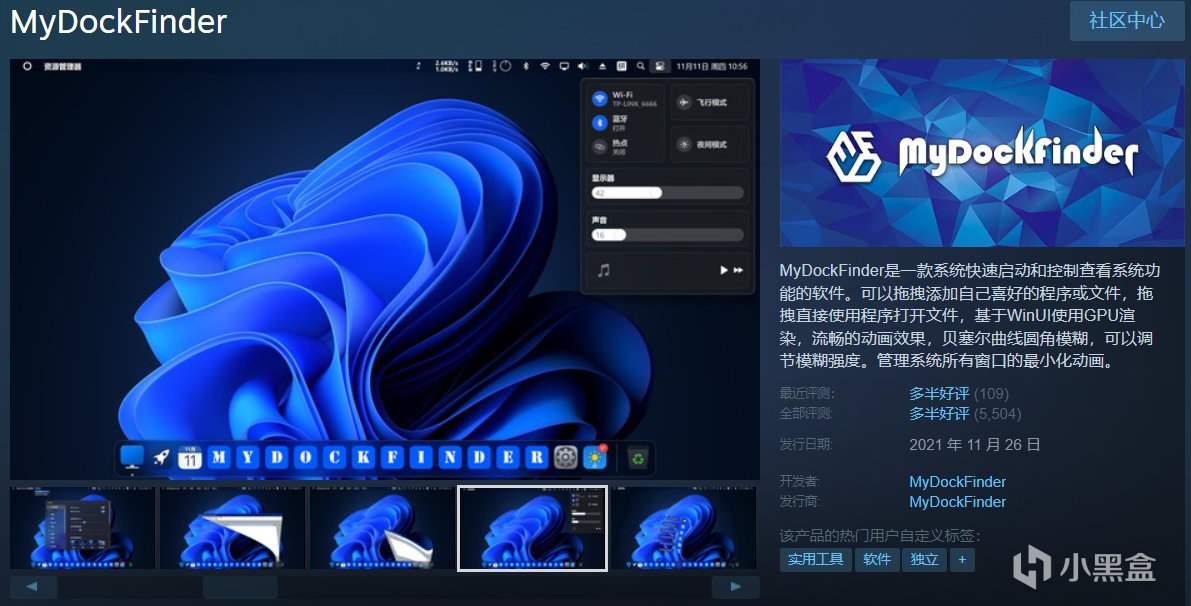Select thumbnail showing settings window
This screenshot has height=606, width=1191.
tap(82, 528)
